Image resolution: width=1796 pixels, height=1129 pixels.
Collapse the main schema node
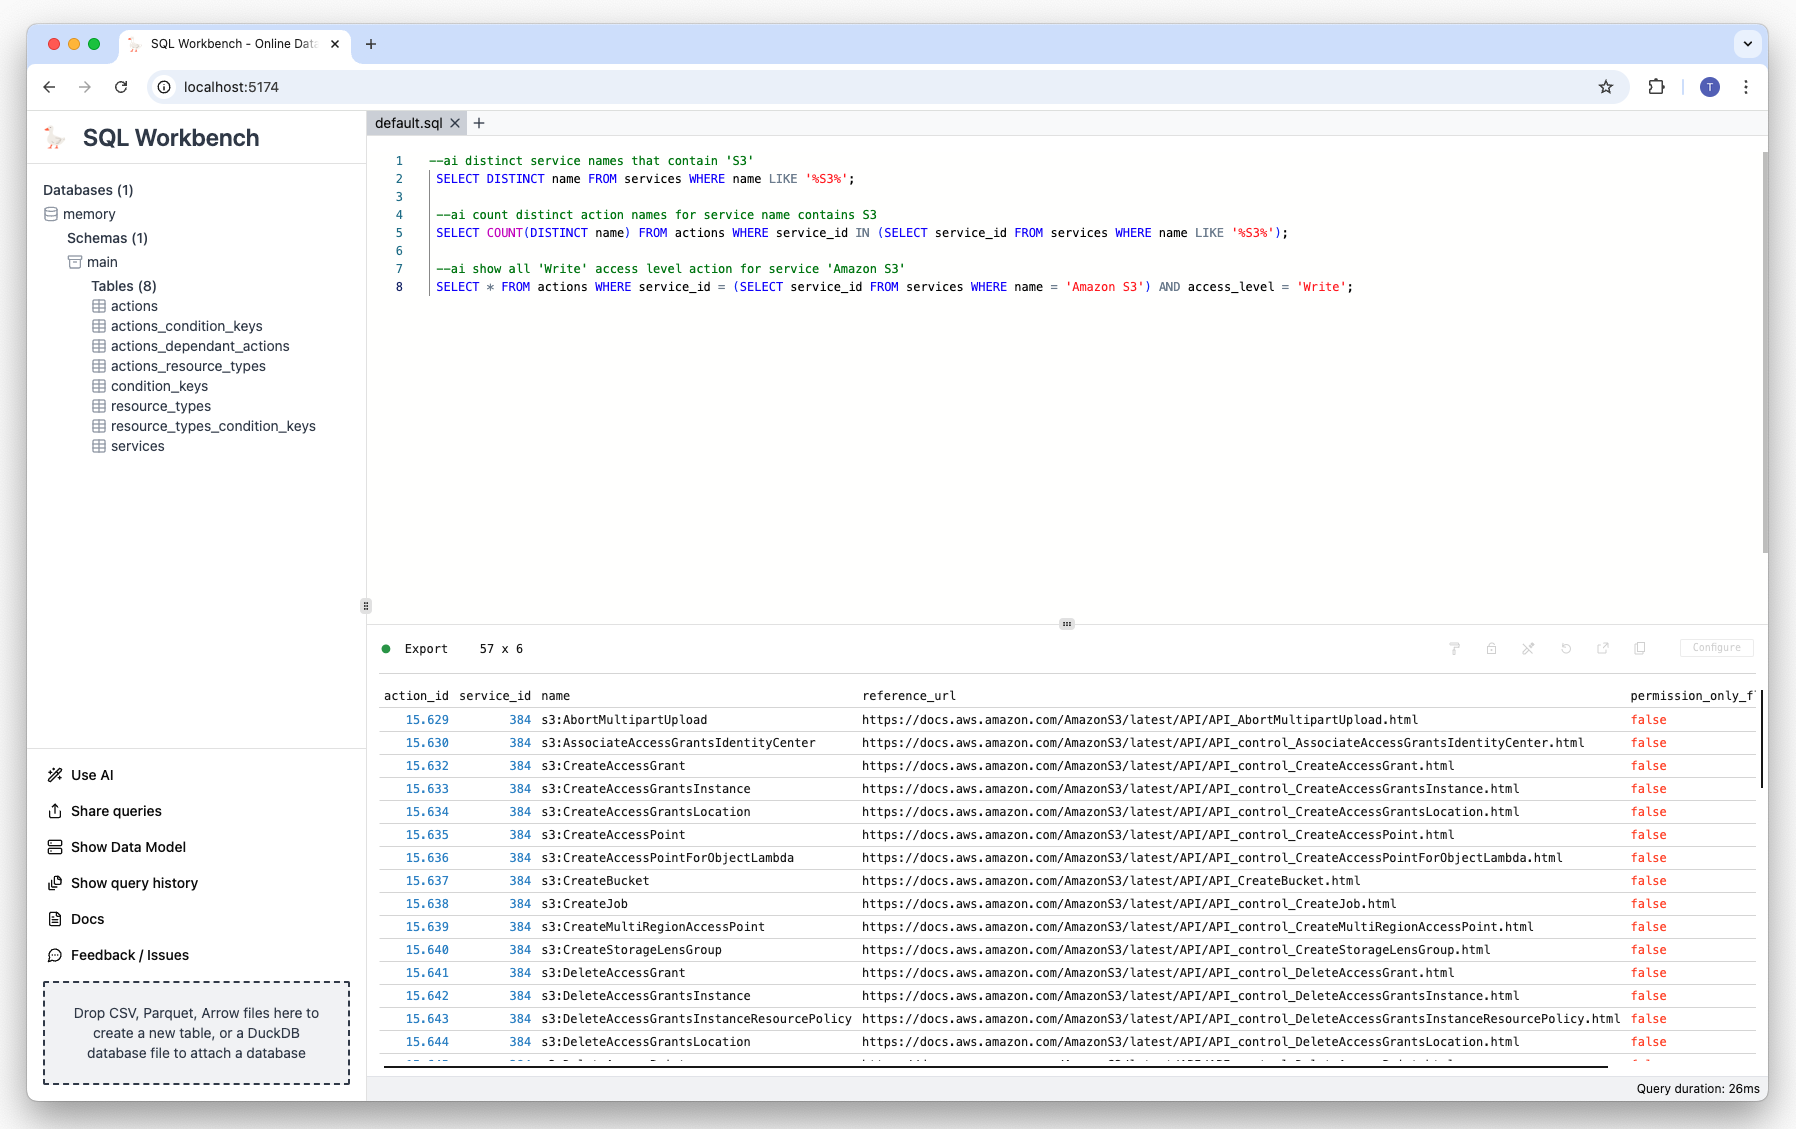pyautogui.click(x=102, y=262)
